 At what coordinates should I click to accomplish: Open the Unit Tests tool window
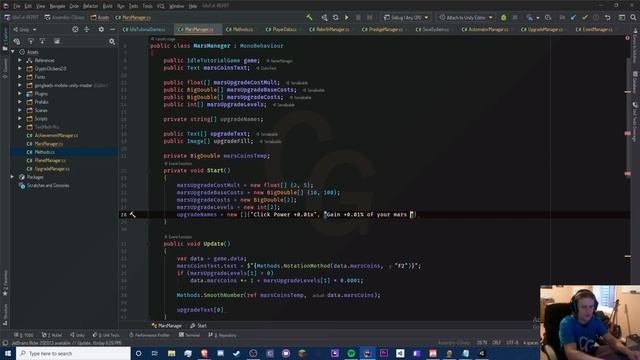point(106,335)
